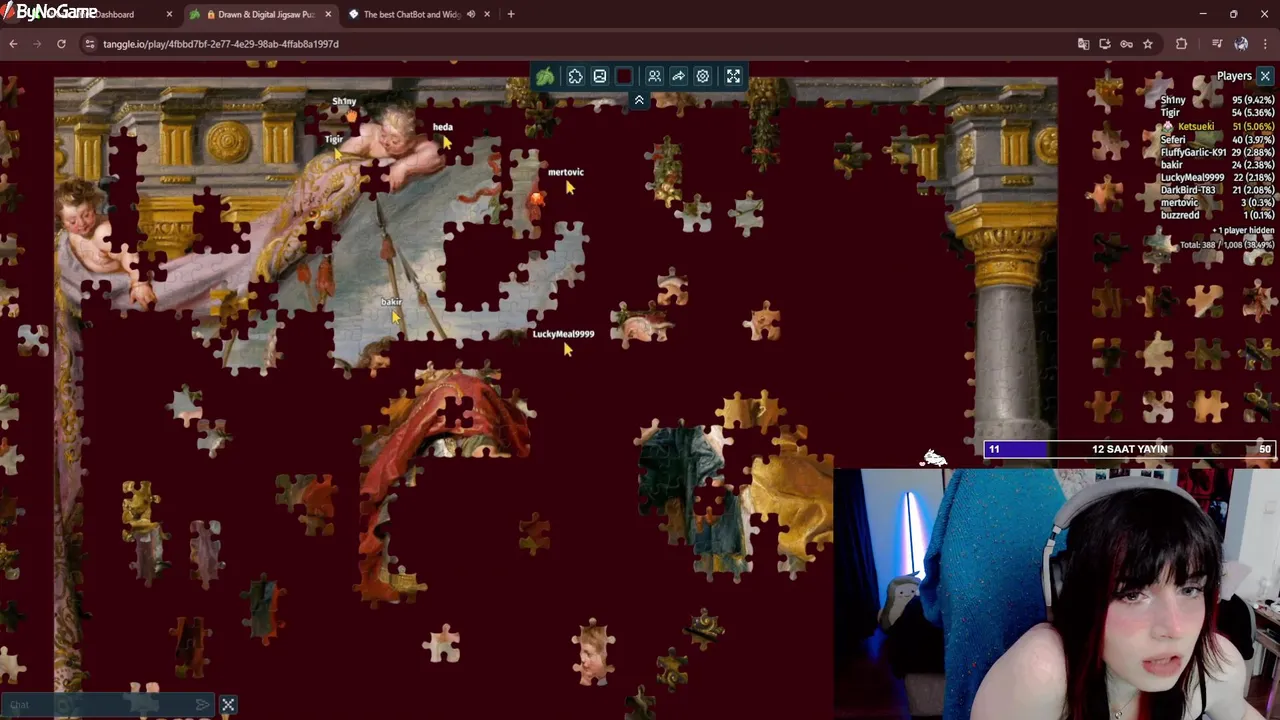The width and height of the screenshot is (1280, 720).
Task: Click the '+ 1 player hidden' text
Action: tap(1244, 231)
